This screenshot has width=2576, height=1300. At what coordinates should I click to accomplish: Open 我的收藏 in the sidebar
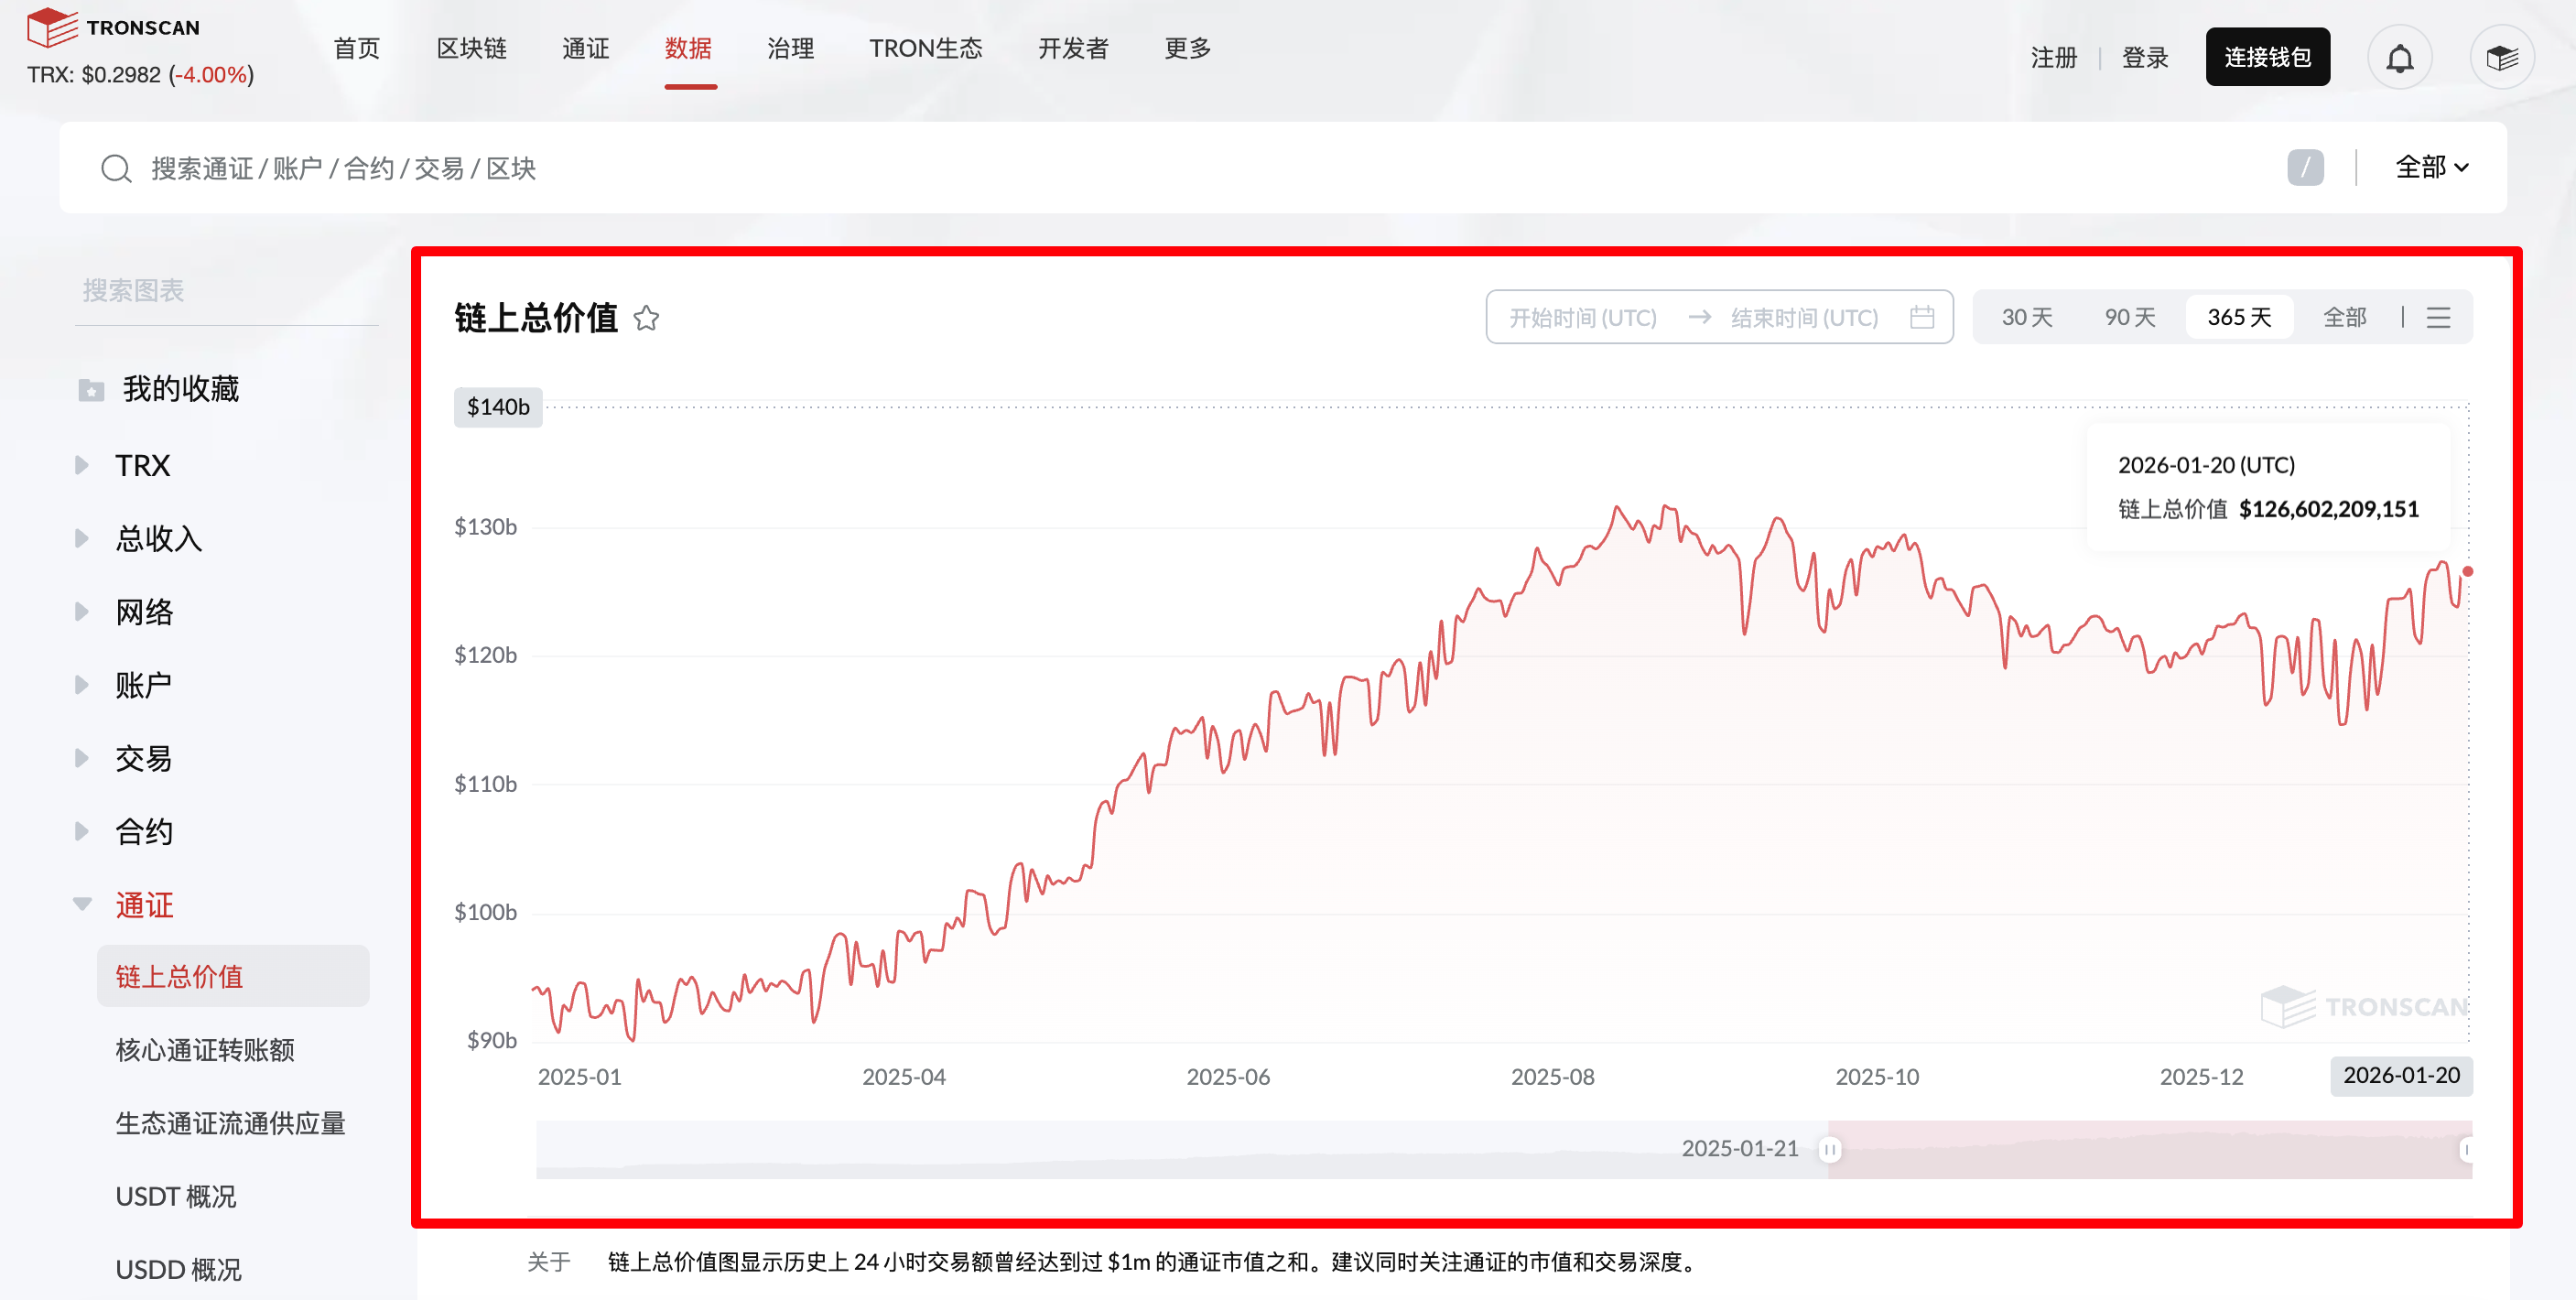pos(180,389)
